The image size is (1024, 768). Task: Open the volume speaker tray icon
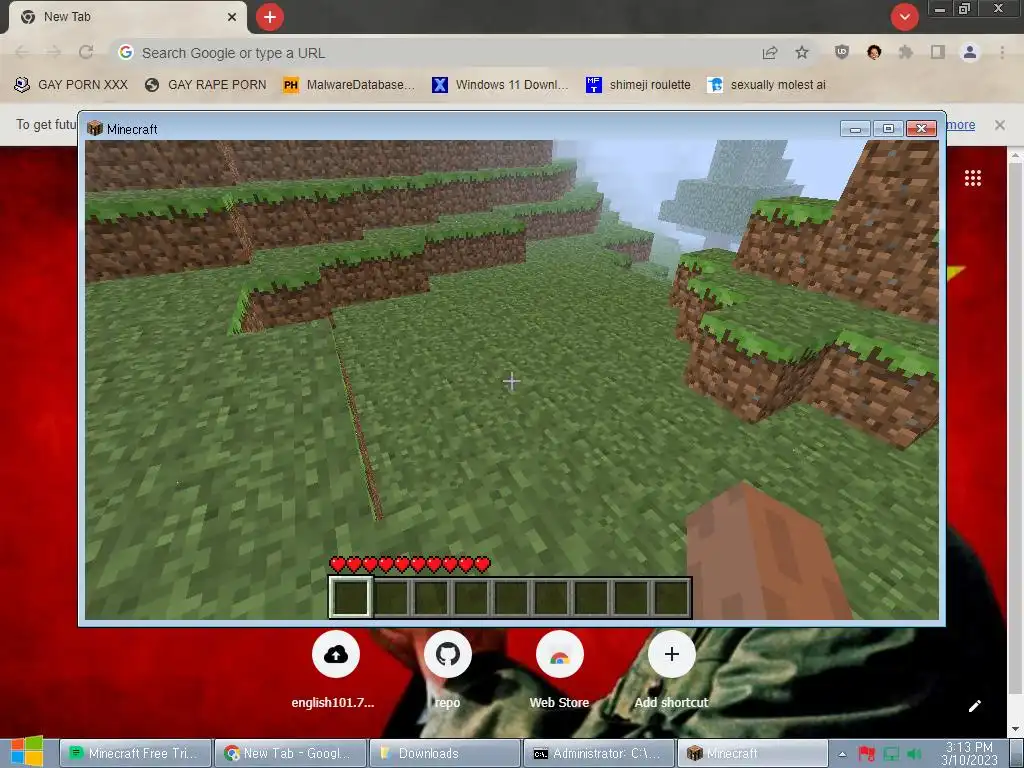[914, 754]
